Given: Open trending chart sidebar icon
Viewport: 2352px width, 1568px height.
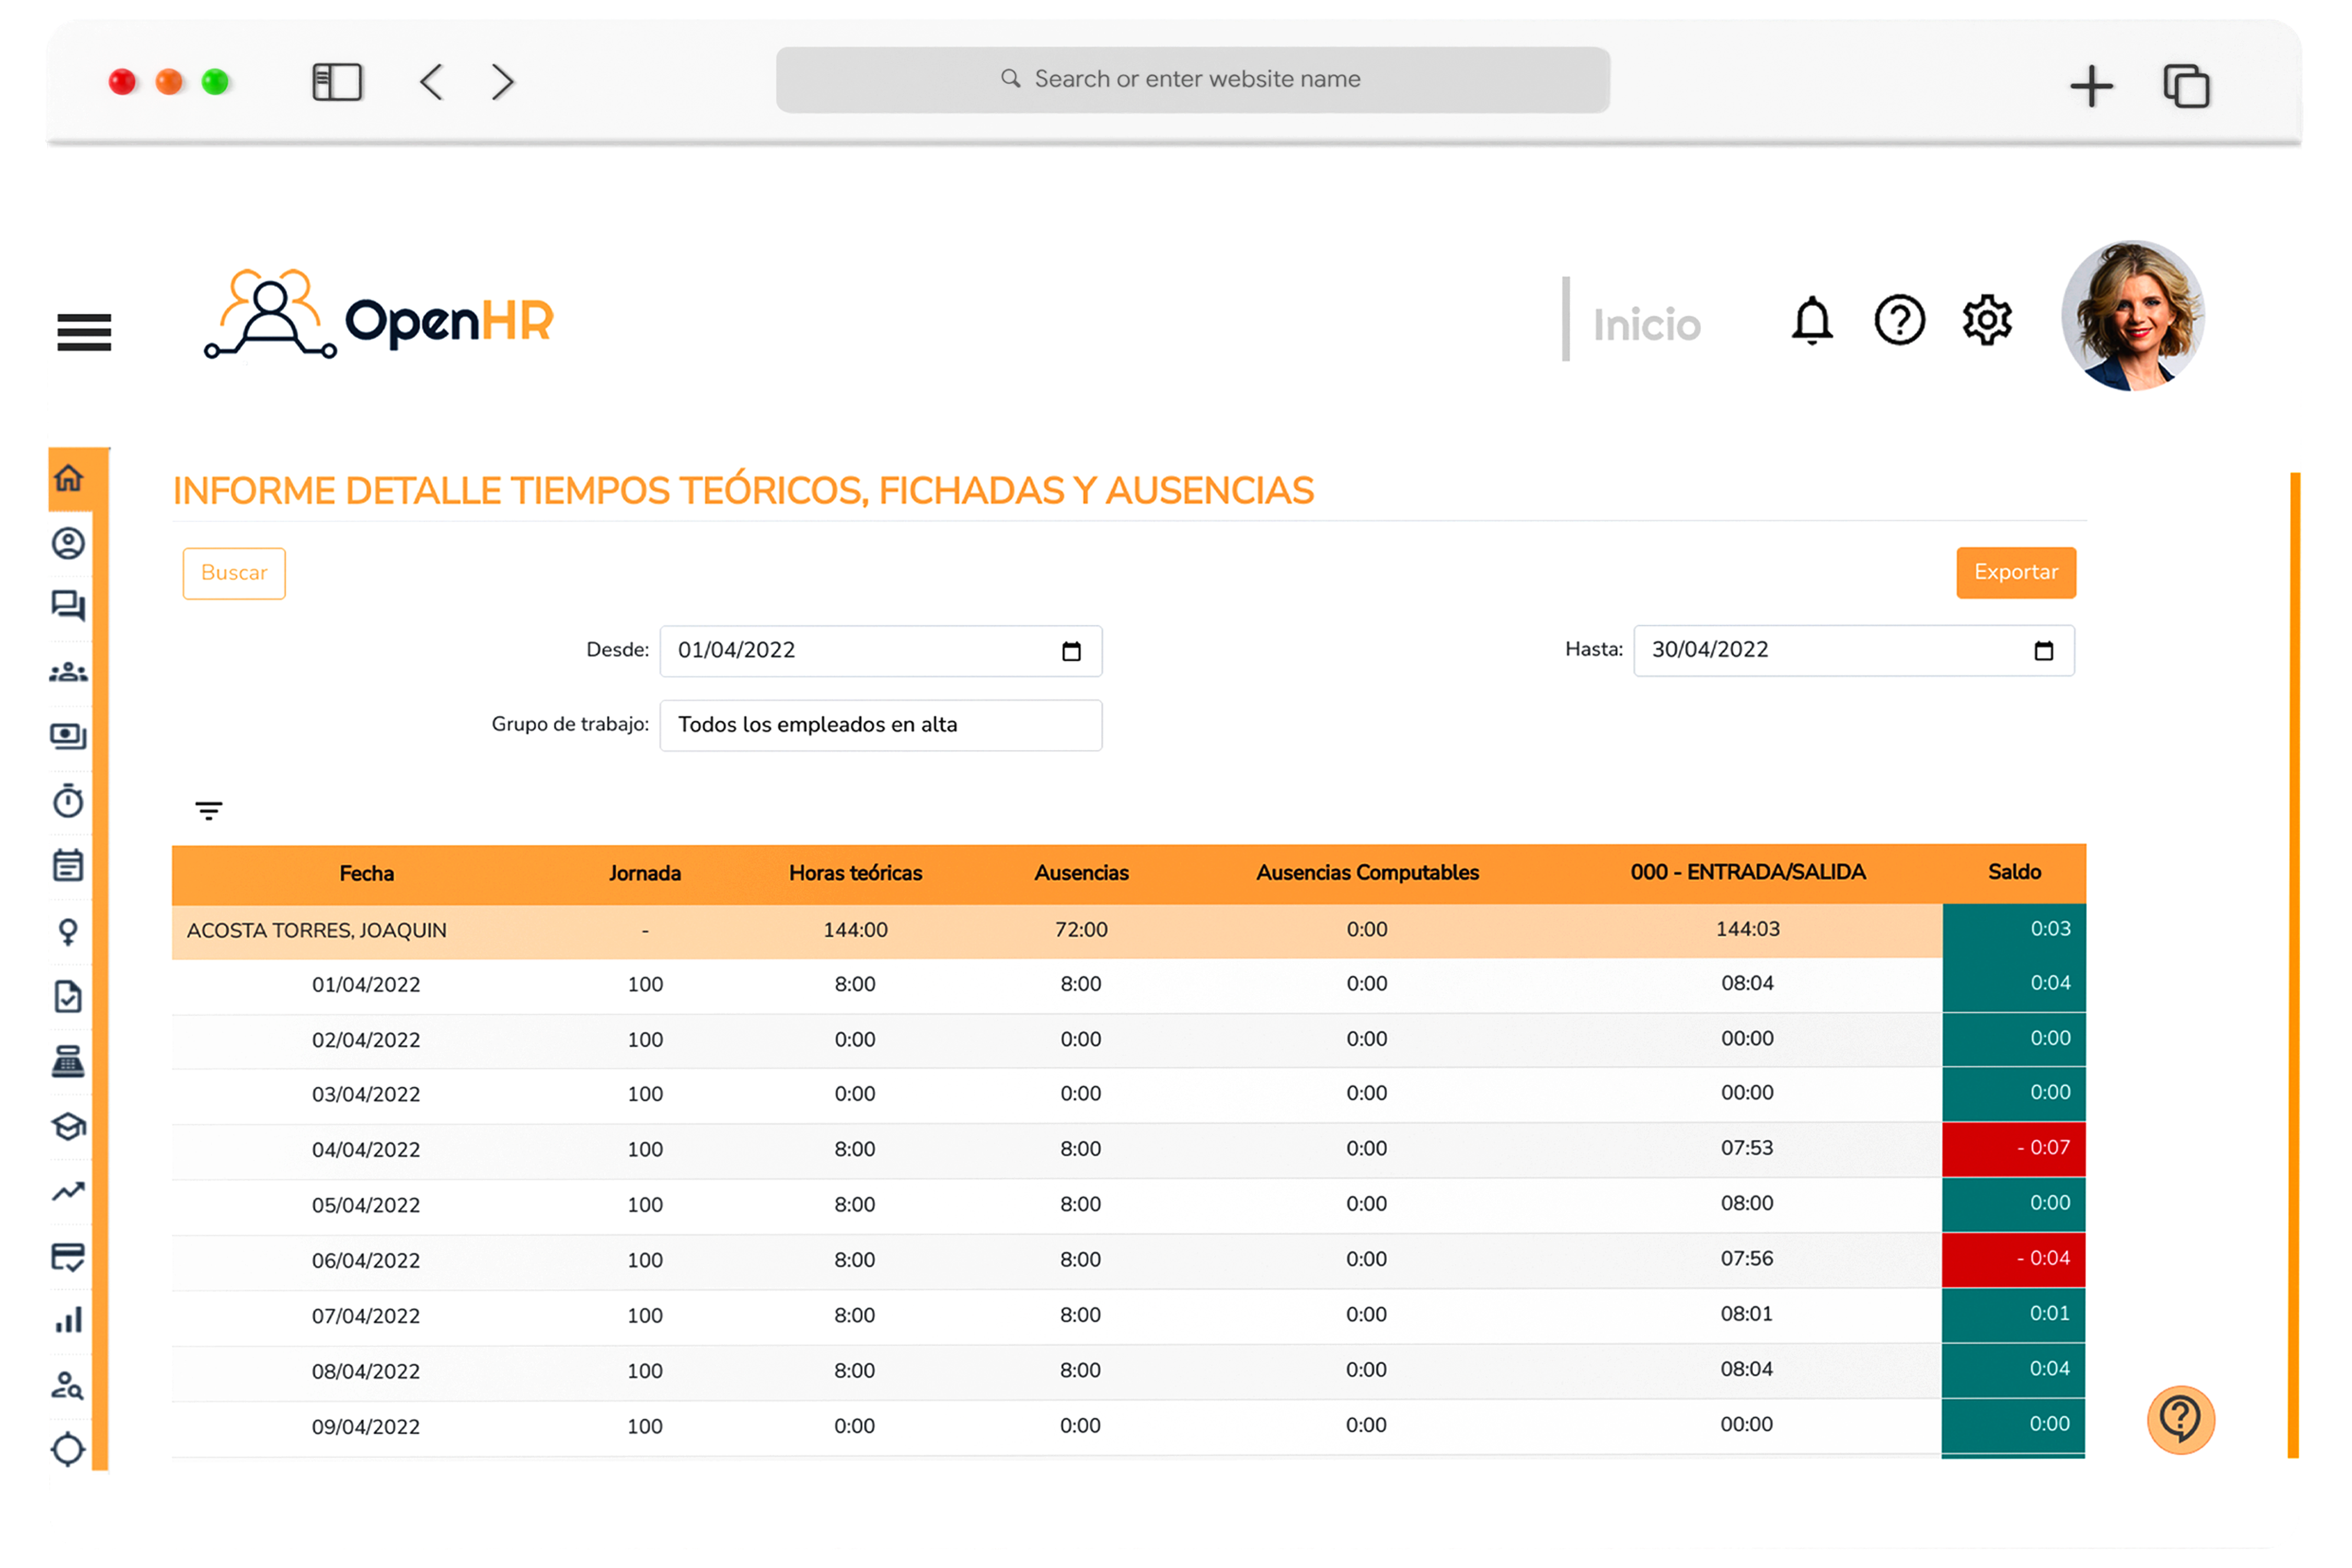Looking at the screenshot, I should point(68,1191).
